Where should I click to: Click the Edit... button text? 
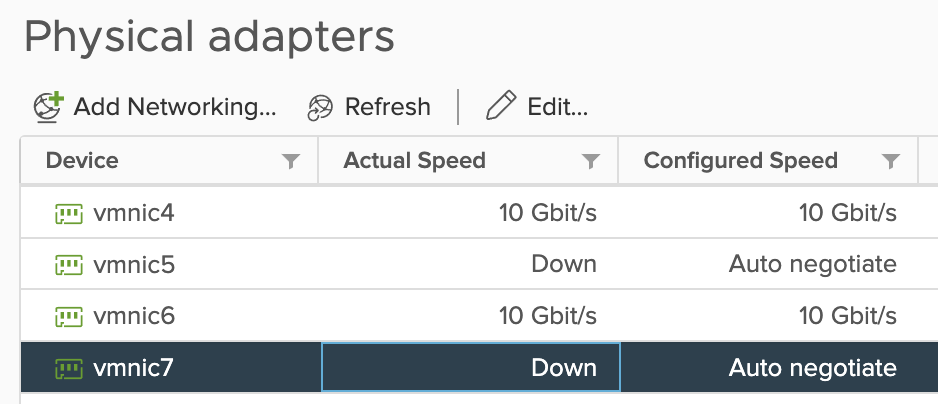tap(557, 107)
